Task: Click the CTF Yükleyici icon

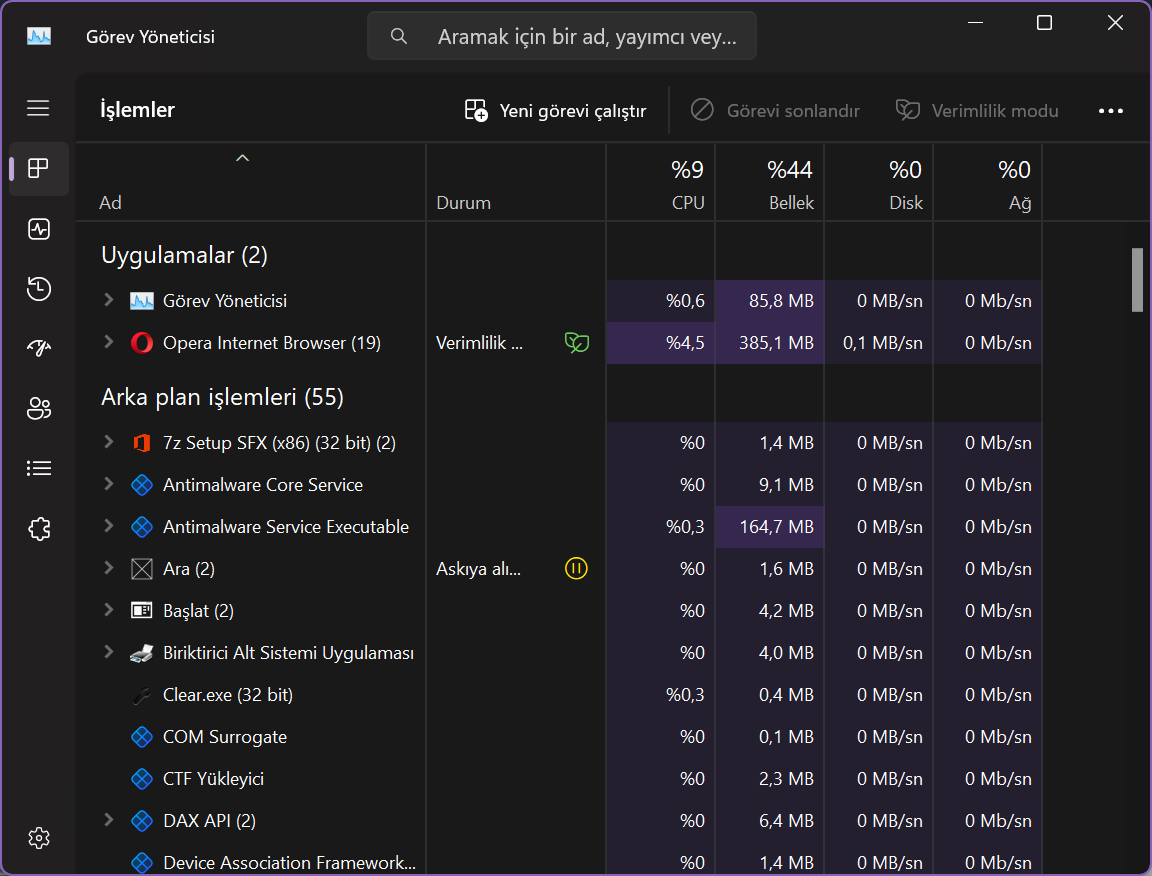Action: 142,778
